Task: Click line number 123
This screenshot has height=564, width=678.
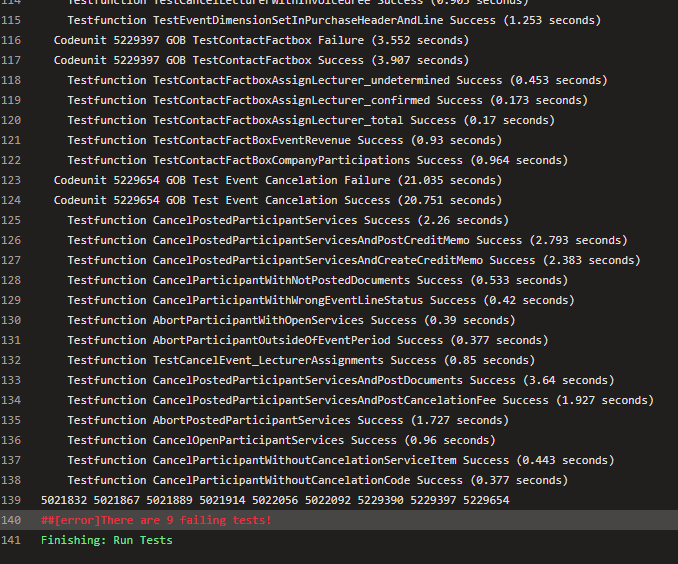Action: click(10, 180)
